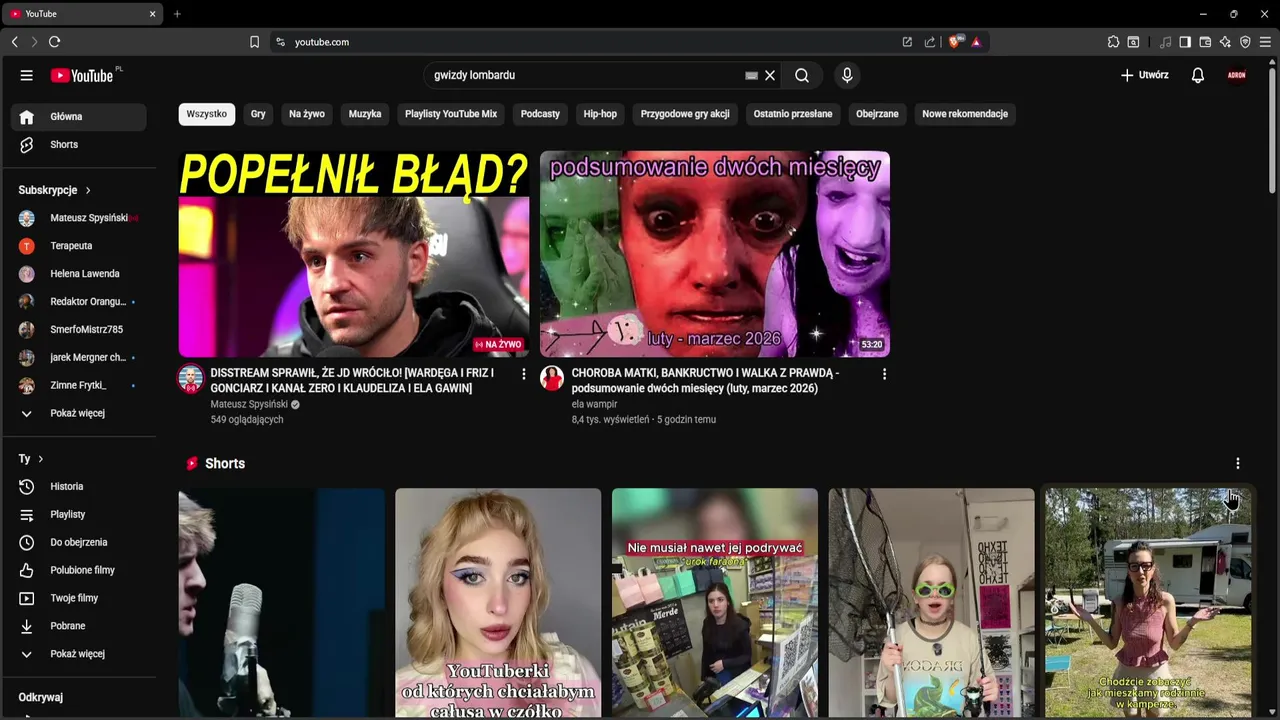Open Do obejrzenia watch later
The width and height of the screenshot is (1280, 720).
(x=79, y=543)
